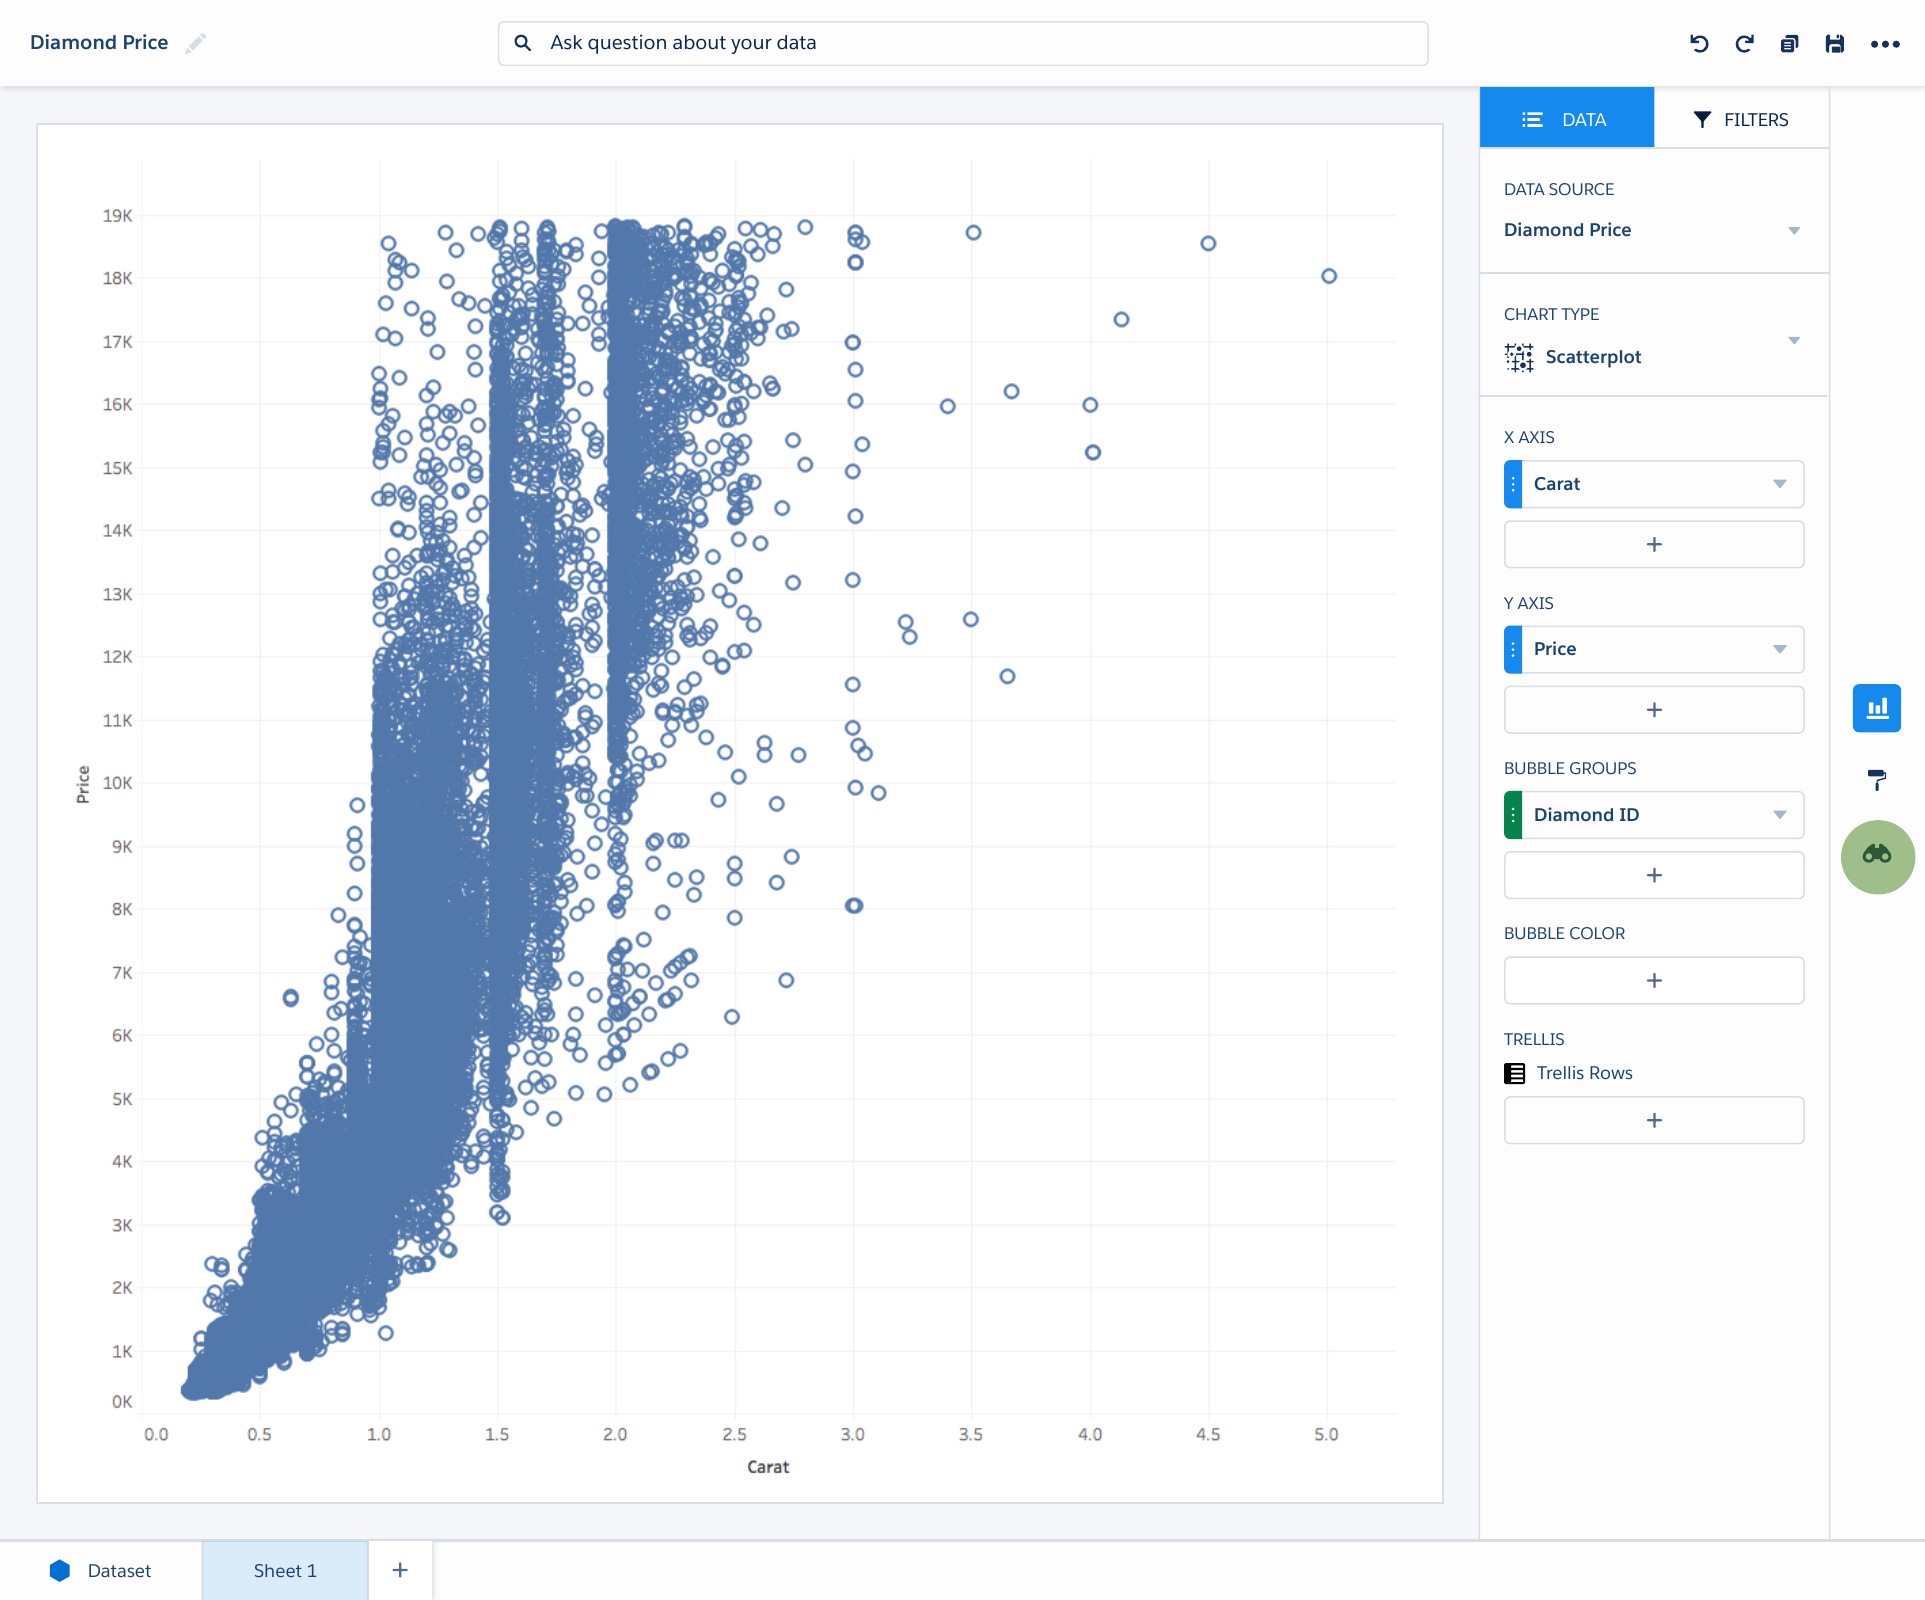Grab the Price field drag handle
The image size is (1925, 1600).
pyautogui.click(x=1513, y=649)
